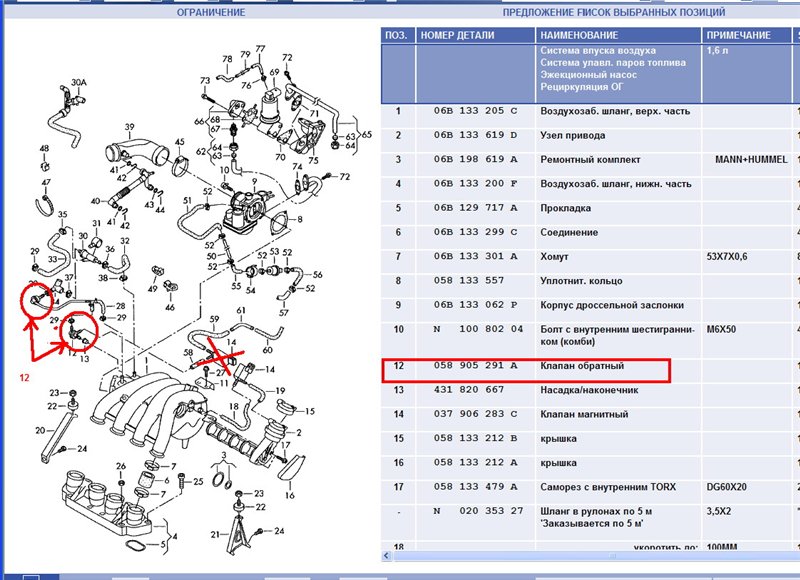Click callout 48 in the parts diagram

click(x=44, y=148)
